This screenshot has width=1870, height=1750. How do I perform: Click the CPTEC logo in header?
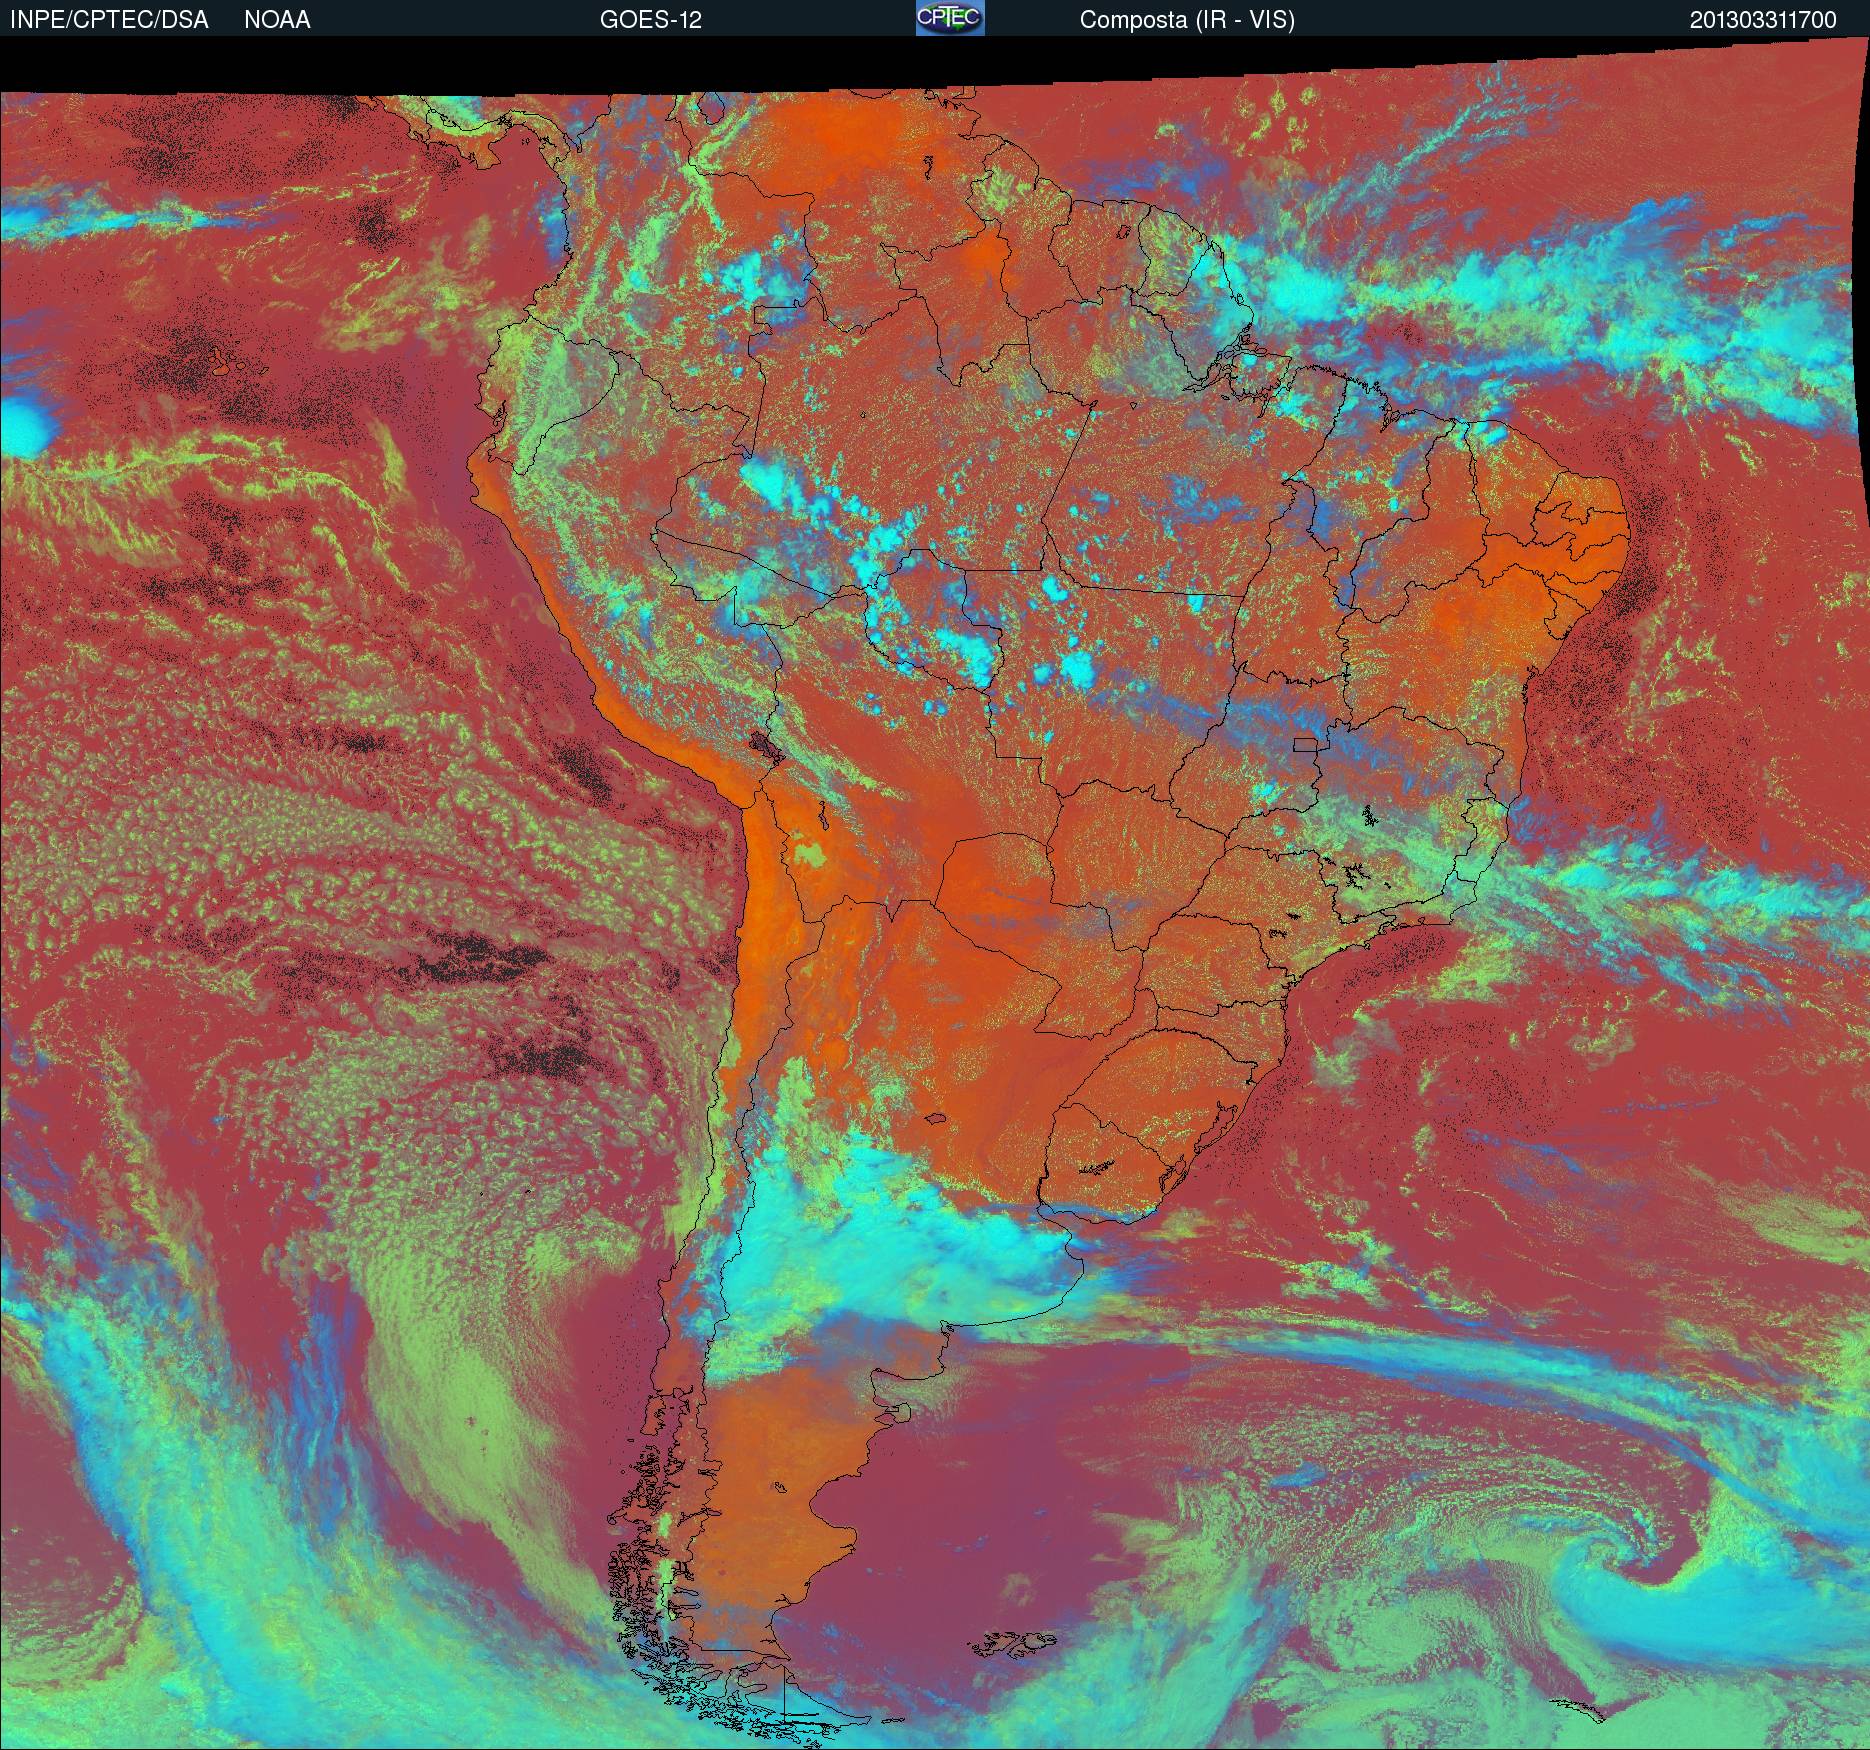tap(950, 18)
